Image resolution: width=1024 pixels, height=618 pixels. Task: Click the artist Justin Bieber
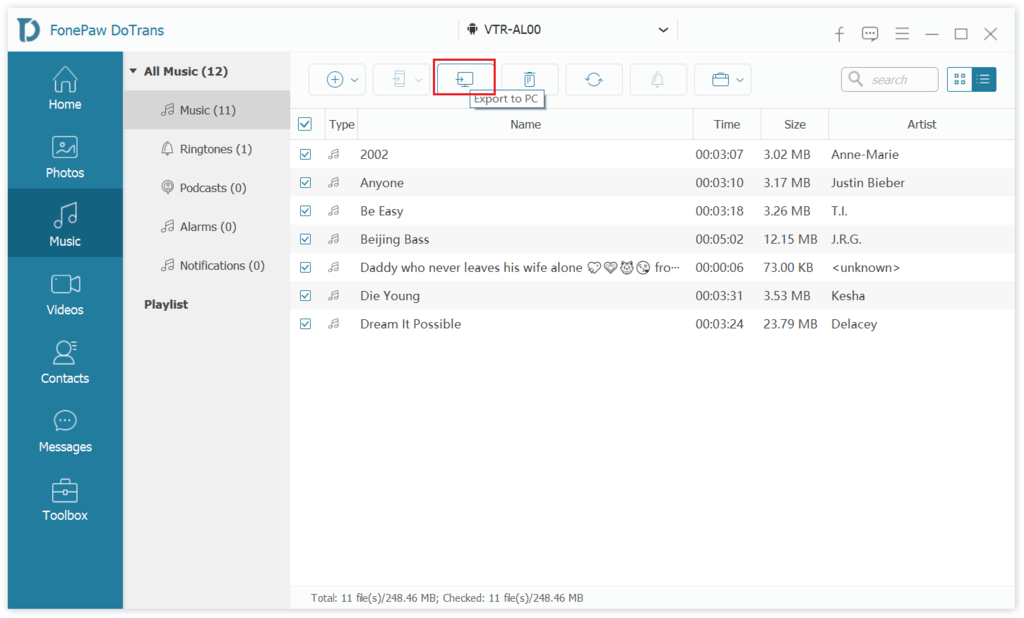click(x=867, y=183)
